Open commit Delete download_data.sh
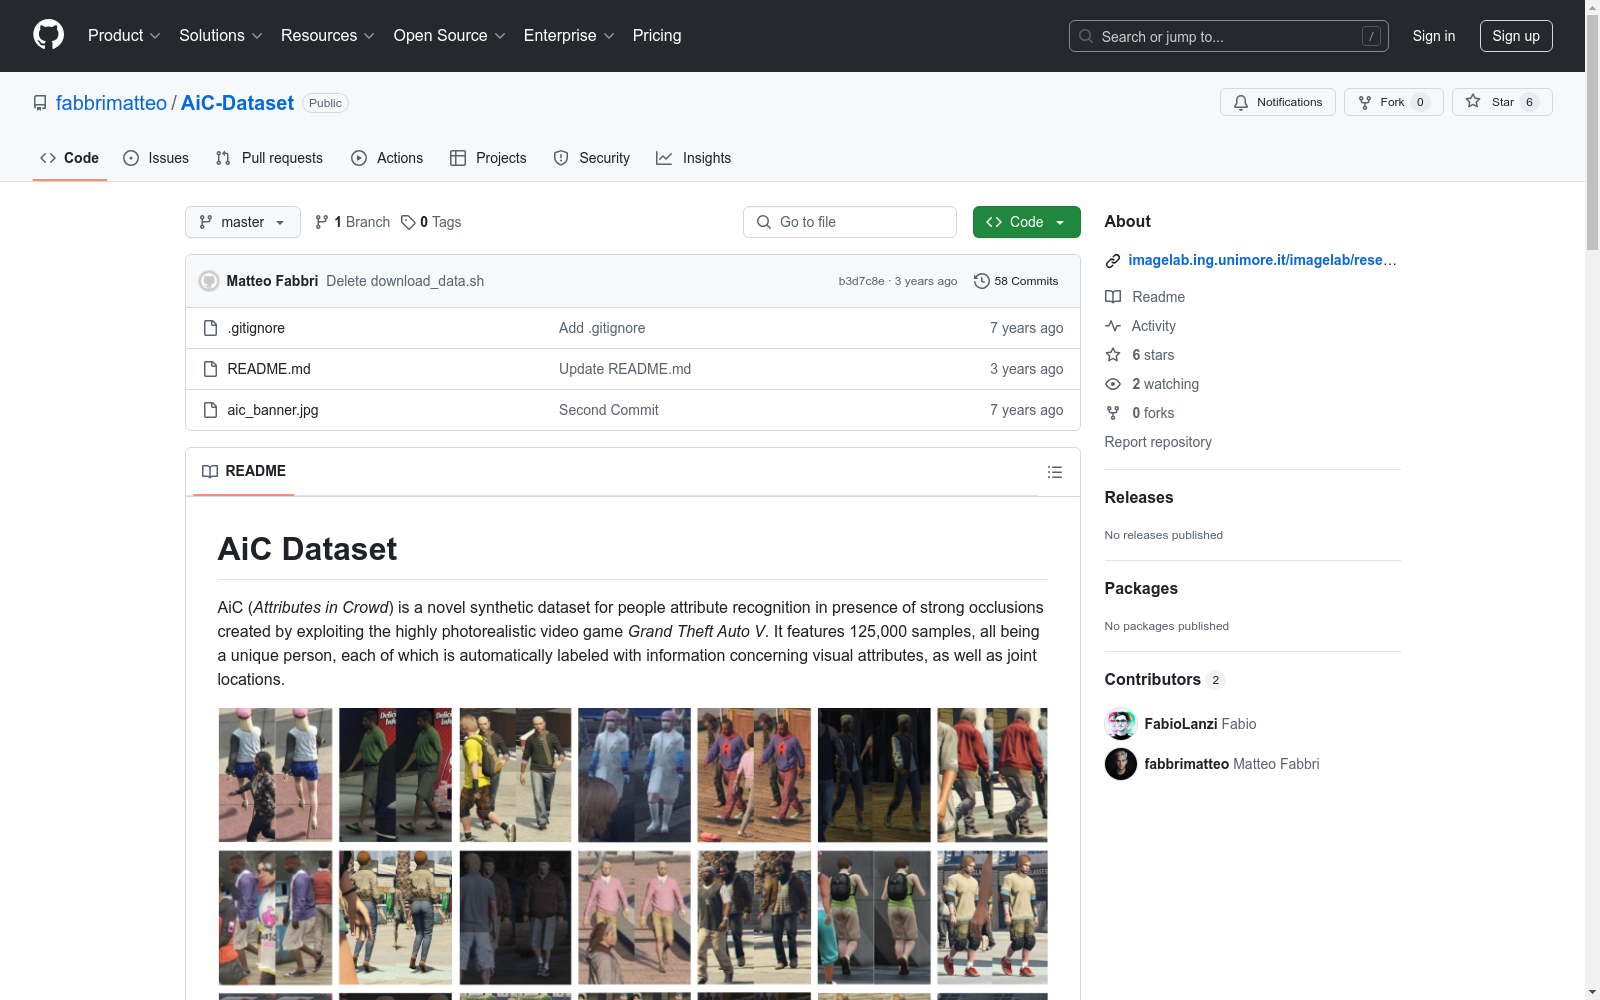Screen dimensions: 1600x1000 pyautogui.click(x=405, y=281)
